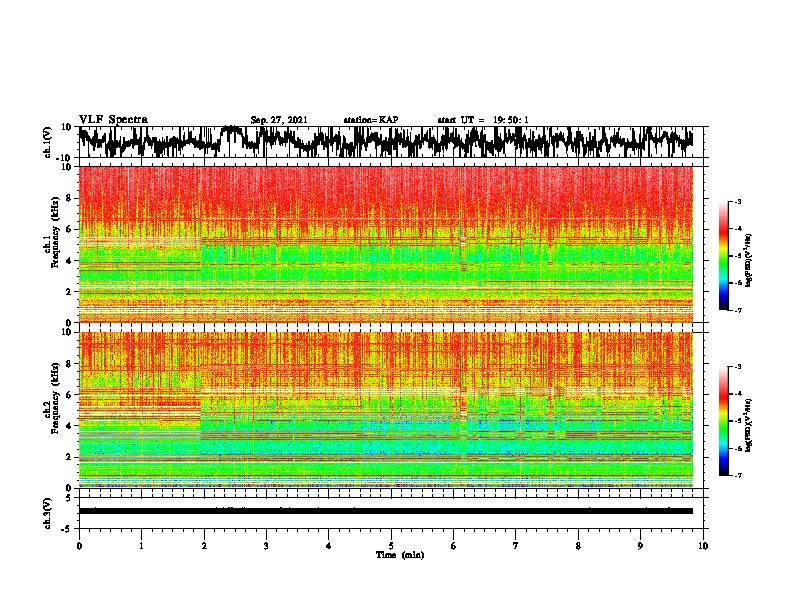Click the "-3" label on ch.1 color bar
This screenshot has width=792, height=612.
[738, 201]
